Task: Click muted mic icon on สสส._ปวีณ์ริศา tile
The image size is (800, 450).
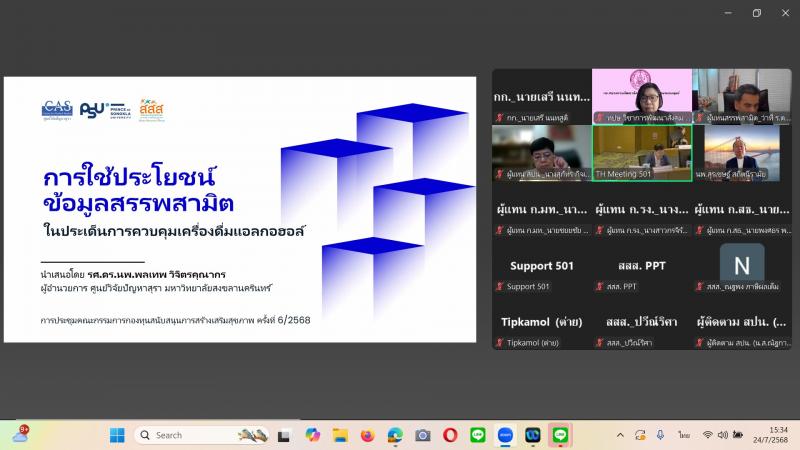Action: 599,342
